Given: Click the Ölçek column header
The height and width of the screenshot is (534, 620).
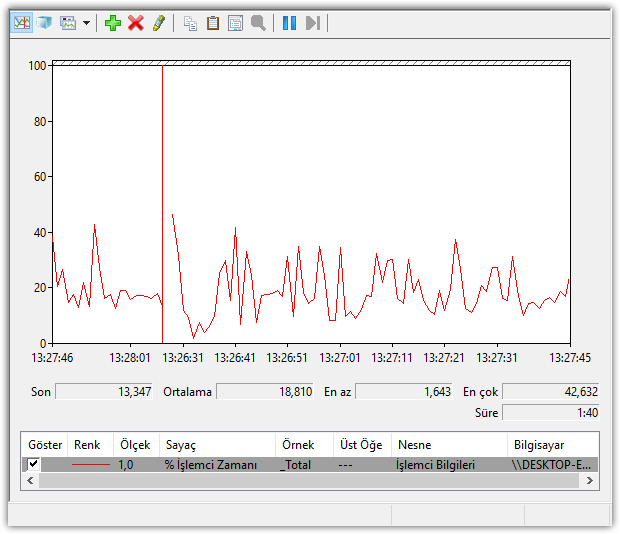Looking at the screenshot, I should (135, 445).
